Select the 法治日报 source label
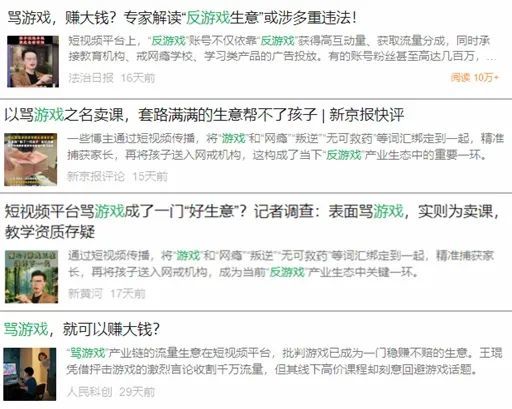This screenshot has width=512, height=409. coord(91,78)
